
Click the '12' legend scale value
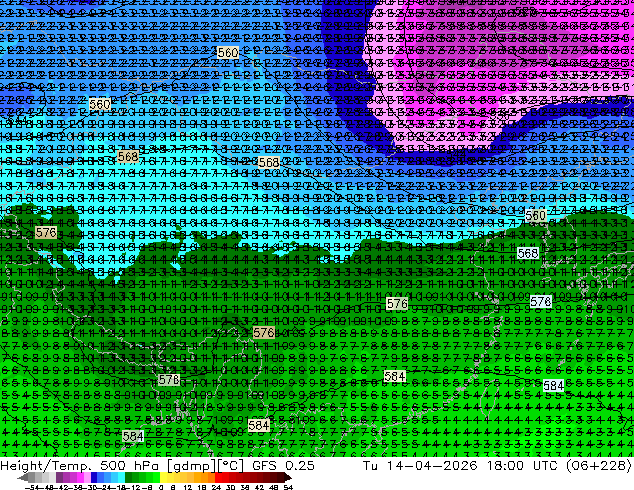coord(187,487)
